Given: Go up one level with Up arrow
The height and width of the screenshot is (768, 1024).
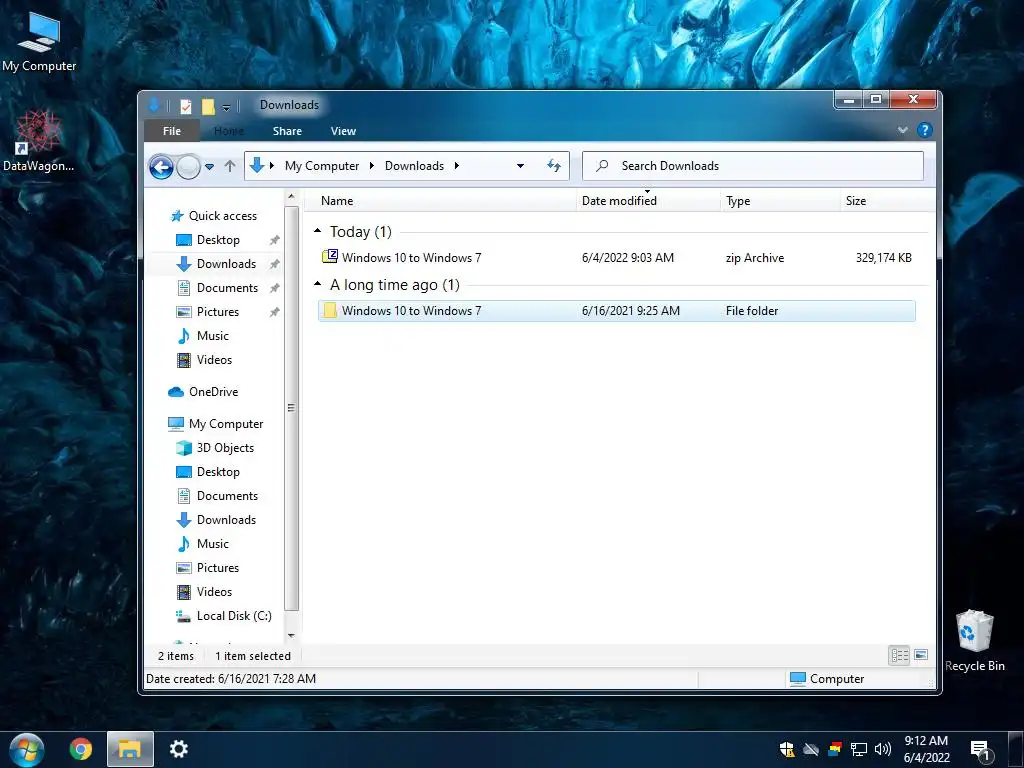Looking at the screenshot, I should tap(230, 166).
